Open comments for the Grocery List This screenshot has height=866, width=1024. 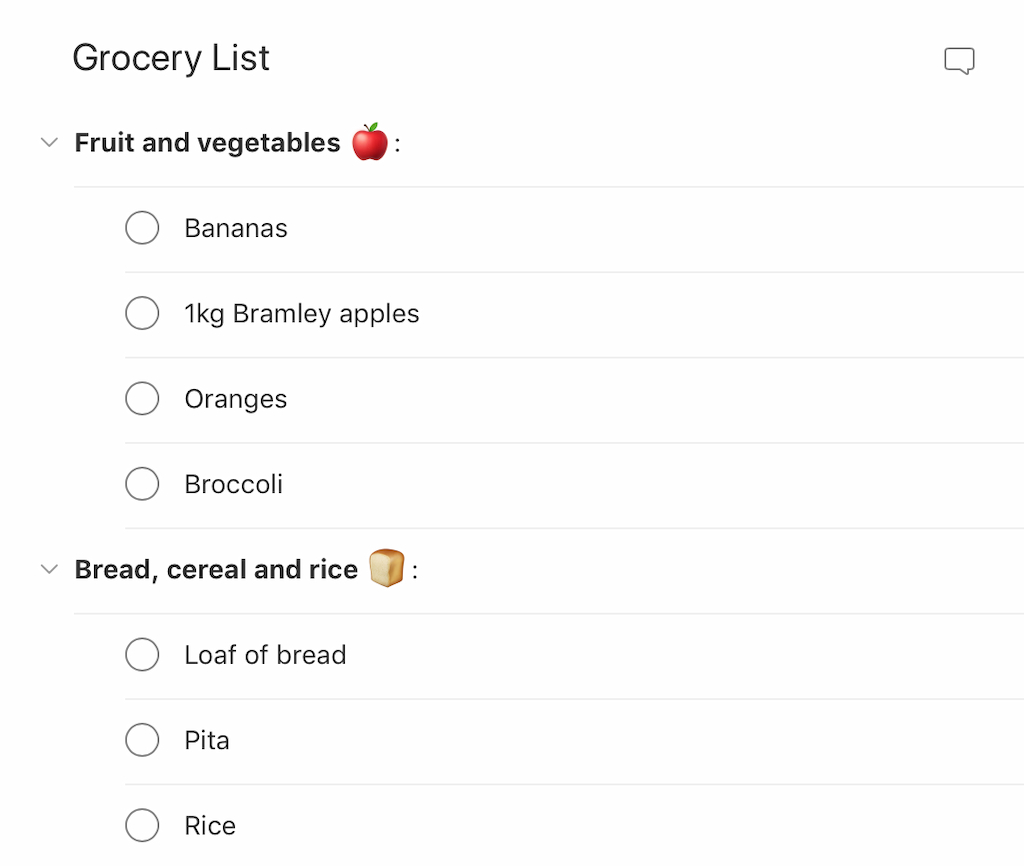pyautogui.click(x=959, y=59)
